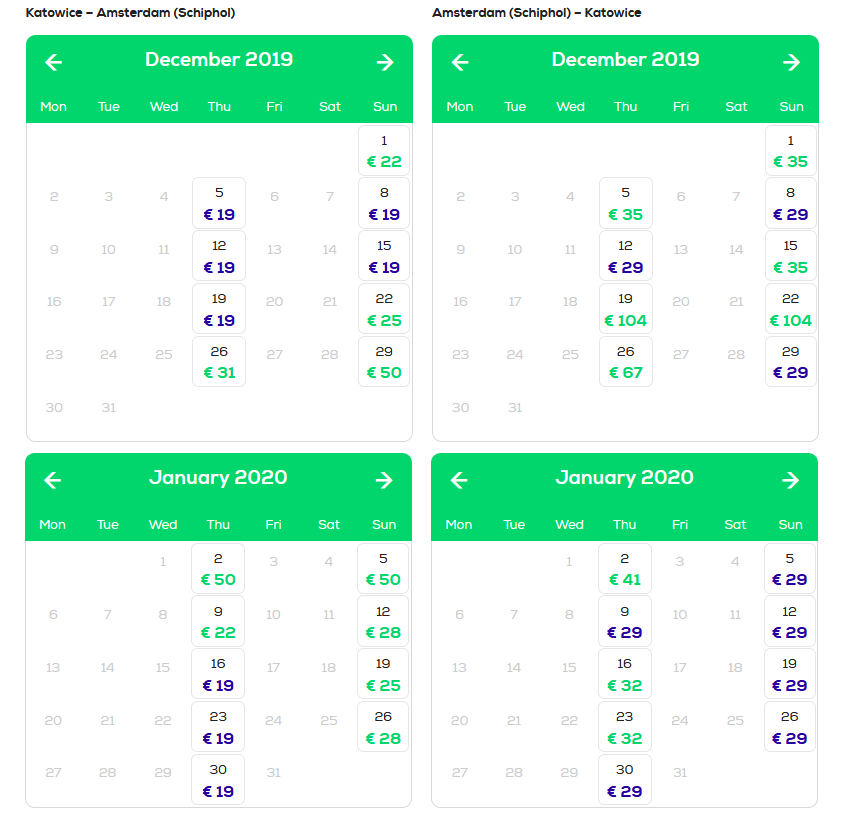Image resolution: width=844 pixels, height=818 pixels.
Task: Choose December 5 outbound flight at €19
Action: coord(219,203)
